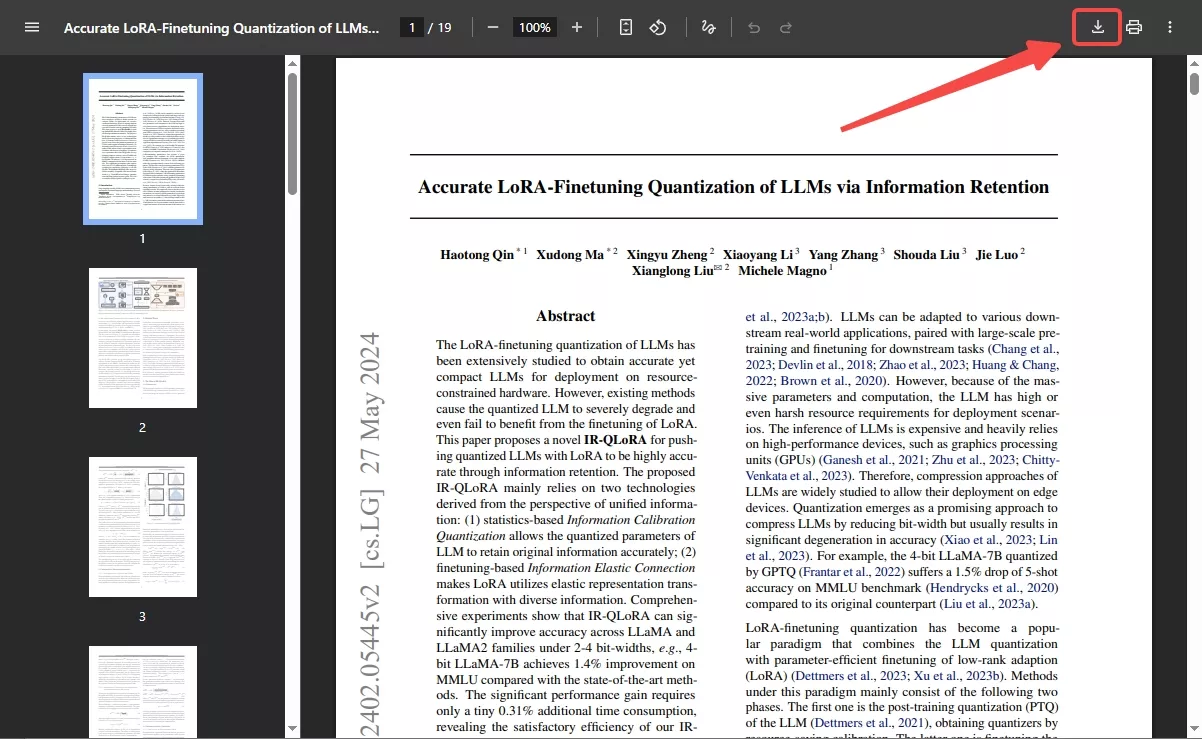Click the thumbnail panel scrollbar down arrow
Viewport: 1202px width, 739px height.
click(292, 729)
